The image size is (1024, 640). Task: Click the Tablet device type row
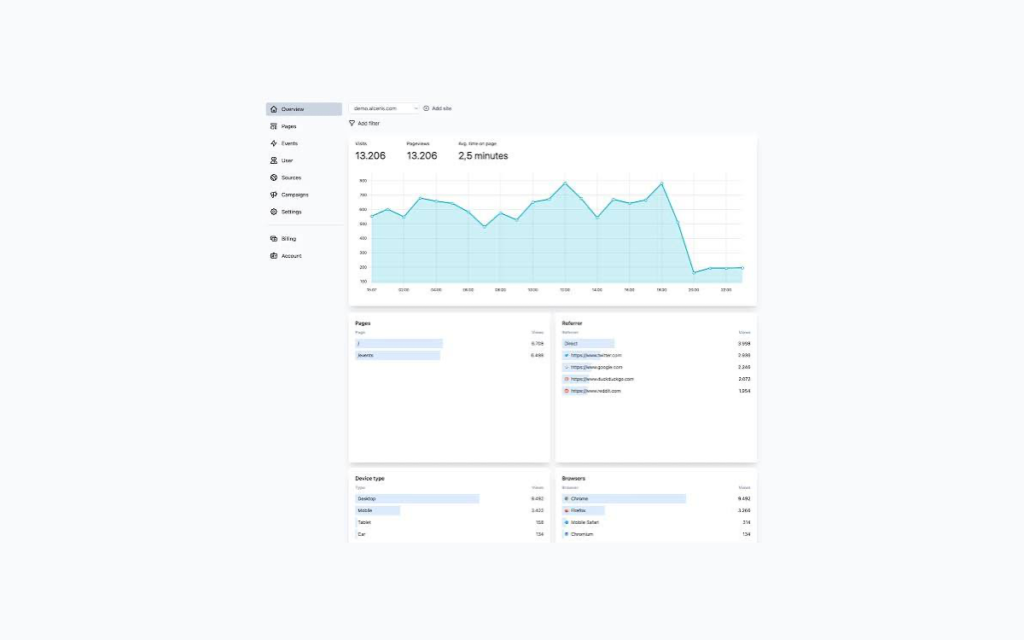tap(449, 522)
